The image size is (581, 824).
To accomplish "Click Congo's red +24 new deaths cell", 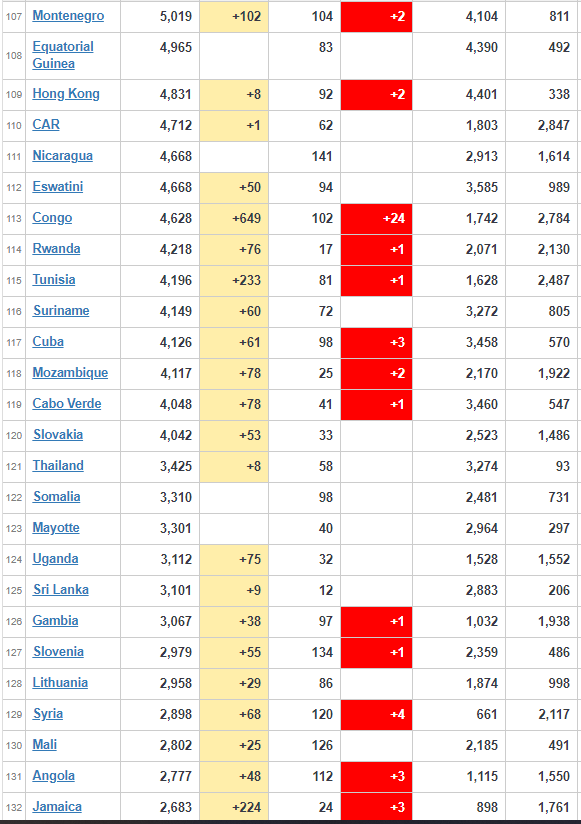I will click(376, 218).
